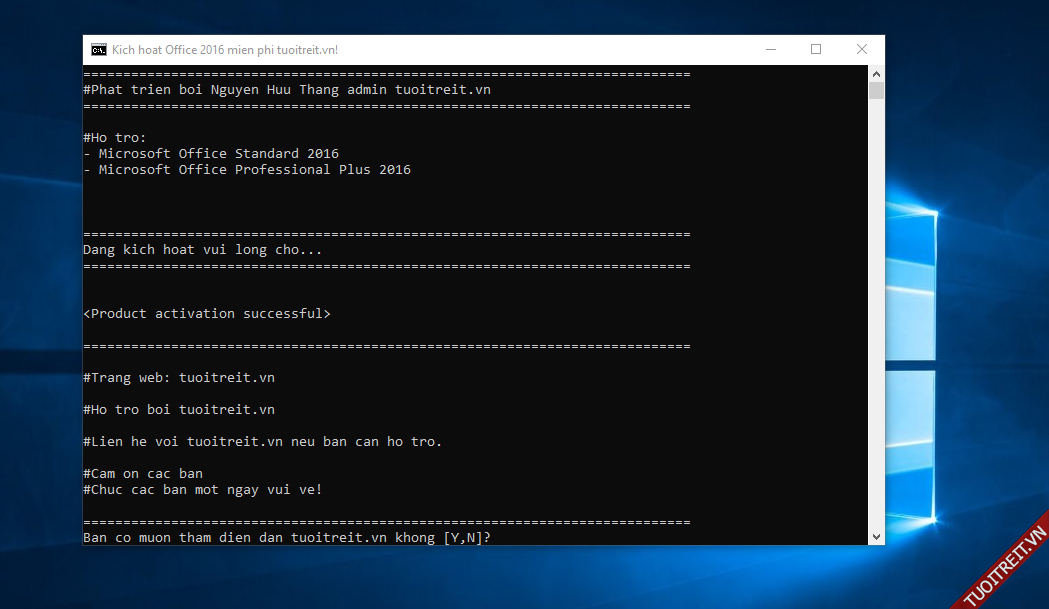Click the '#Lien he voi tuoitreit.vn' support line
Screen dimensions: 1049x609
pos(262,442)
